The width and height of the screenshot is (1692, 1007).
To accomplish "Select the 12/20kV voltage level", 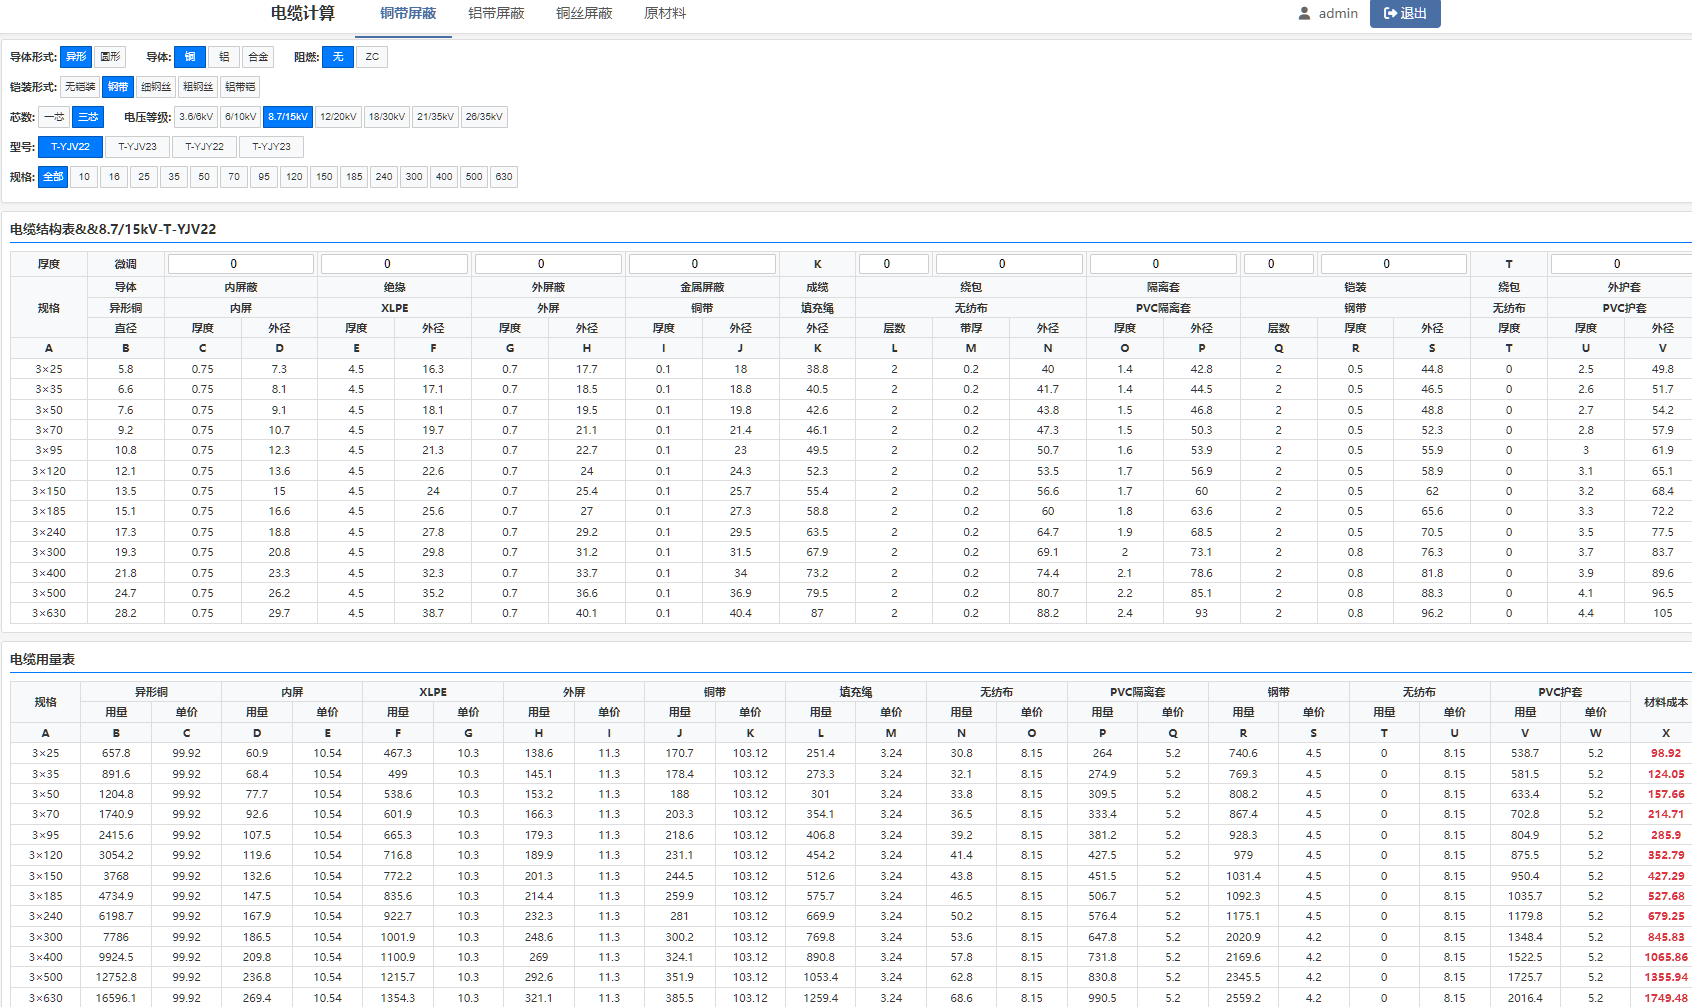I will click(338, 117).
